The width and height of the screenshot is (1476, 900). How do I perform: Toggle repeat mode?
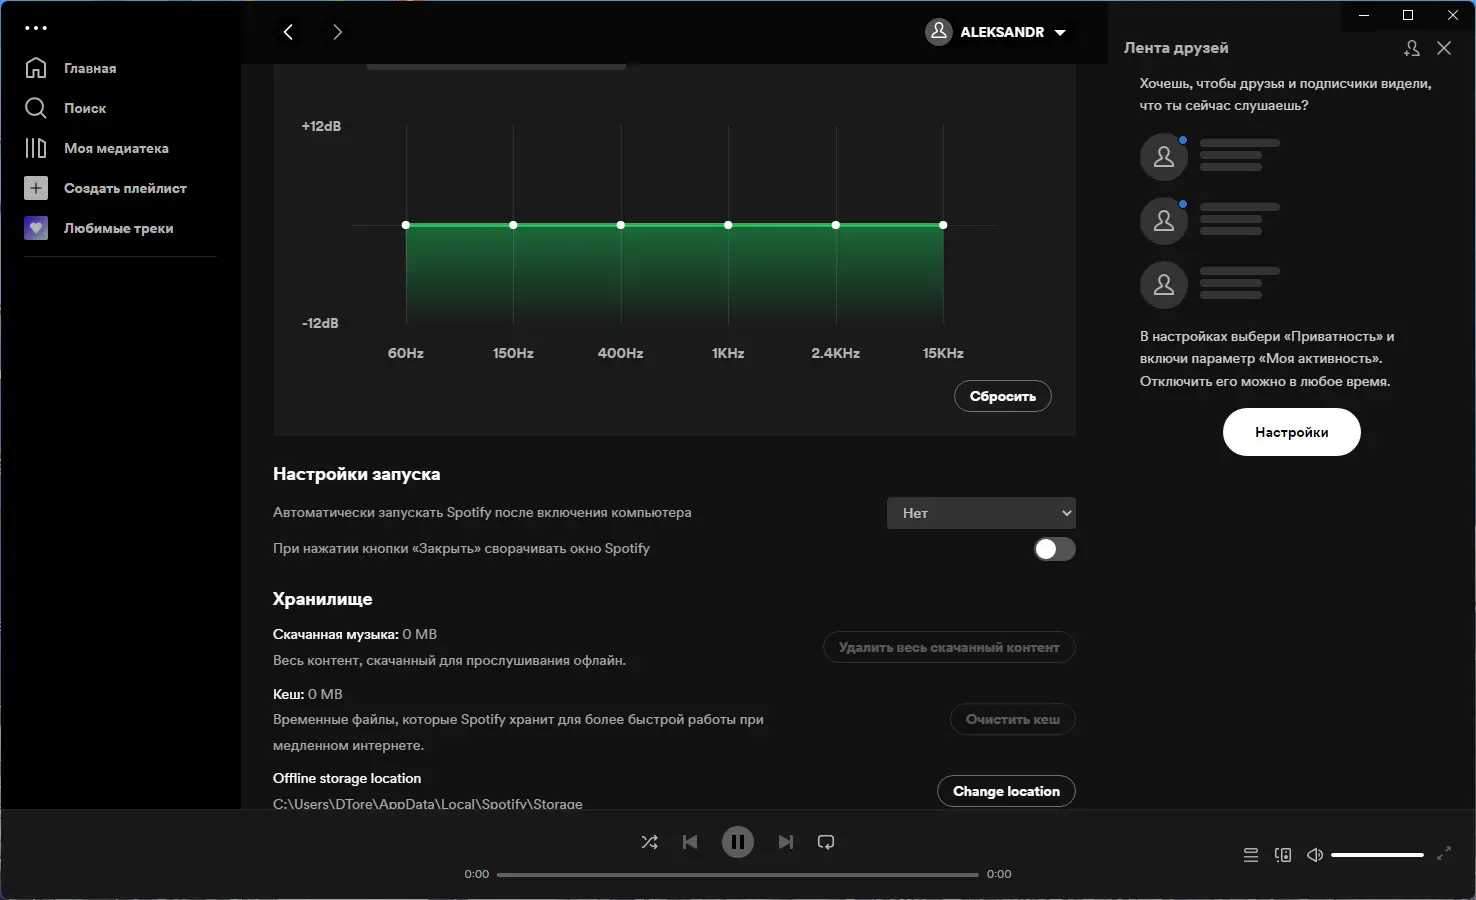coord(826,842)
